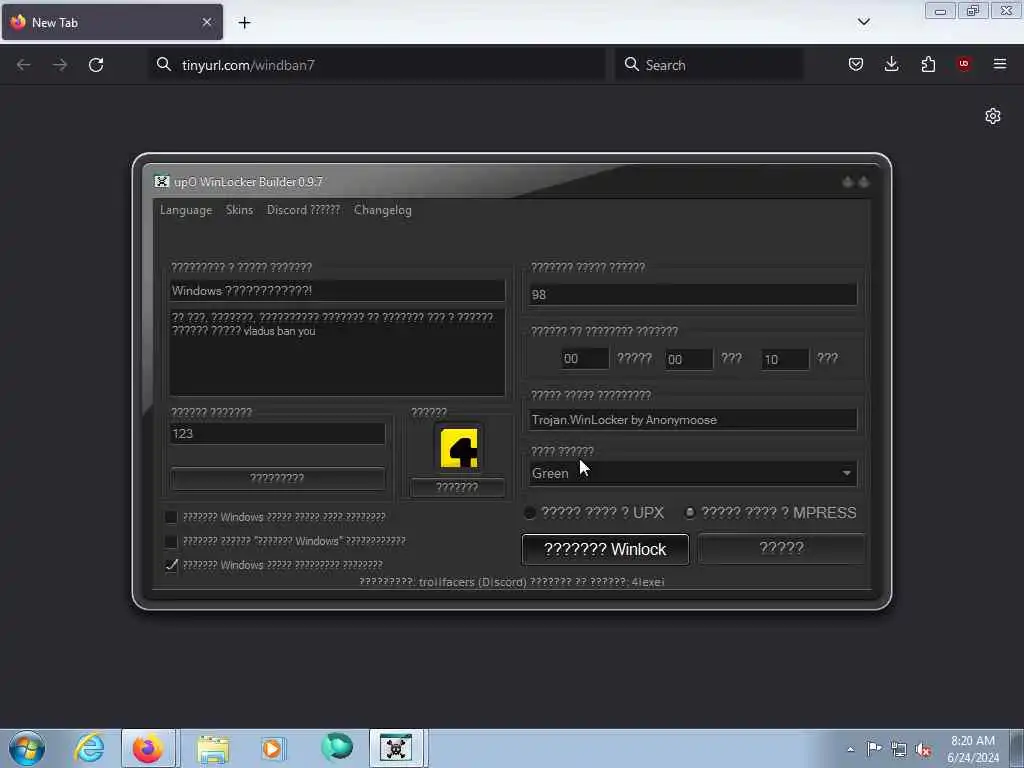The height and width of the screenshot is (768, 1024).
Task: Select the UPX radio button
Action: [x=530, y=513]
